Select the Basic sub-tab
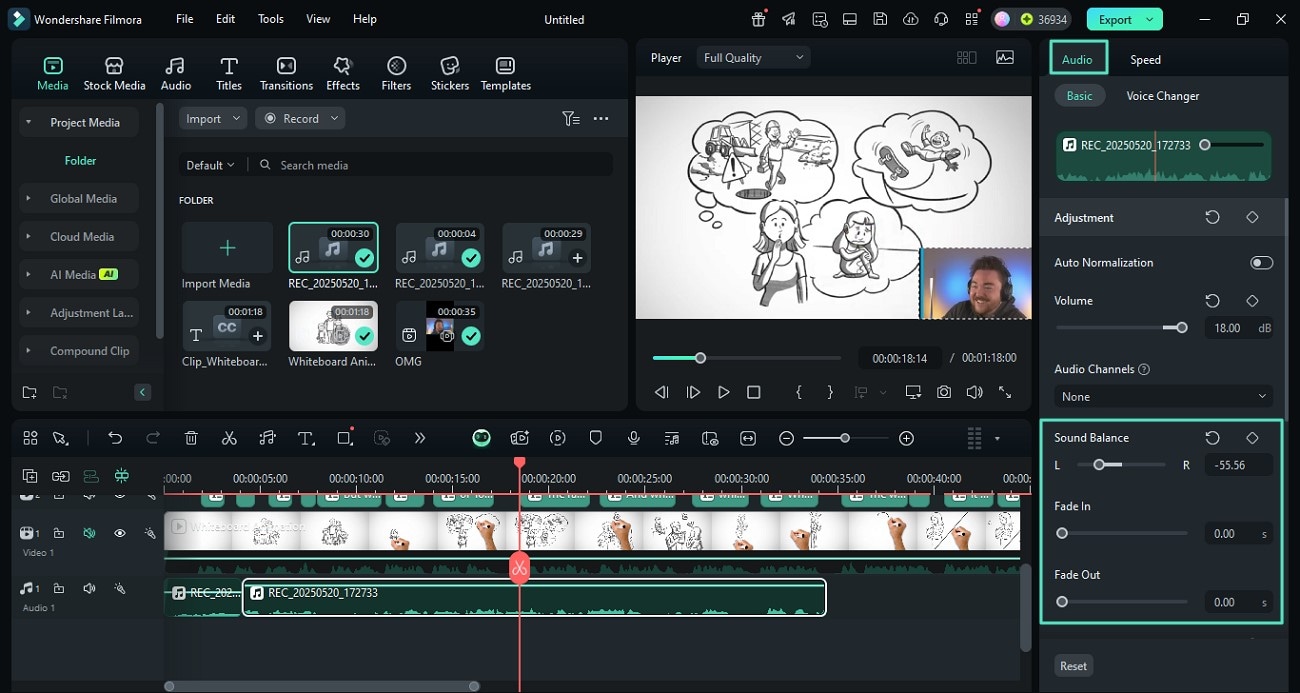This screenshot has width=1300, height=693. click(1080, 96)
